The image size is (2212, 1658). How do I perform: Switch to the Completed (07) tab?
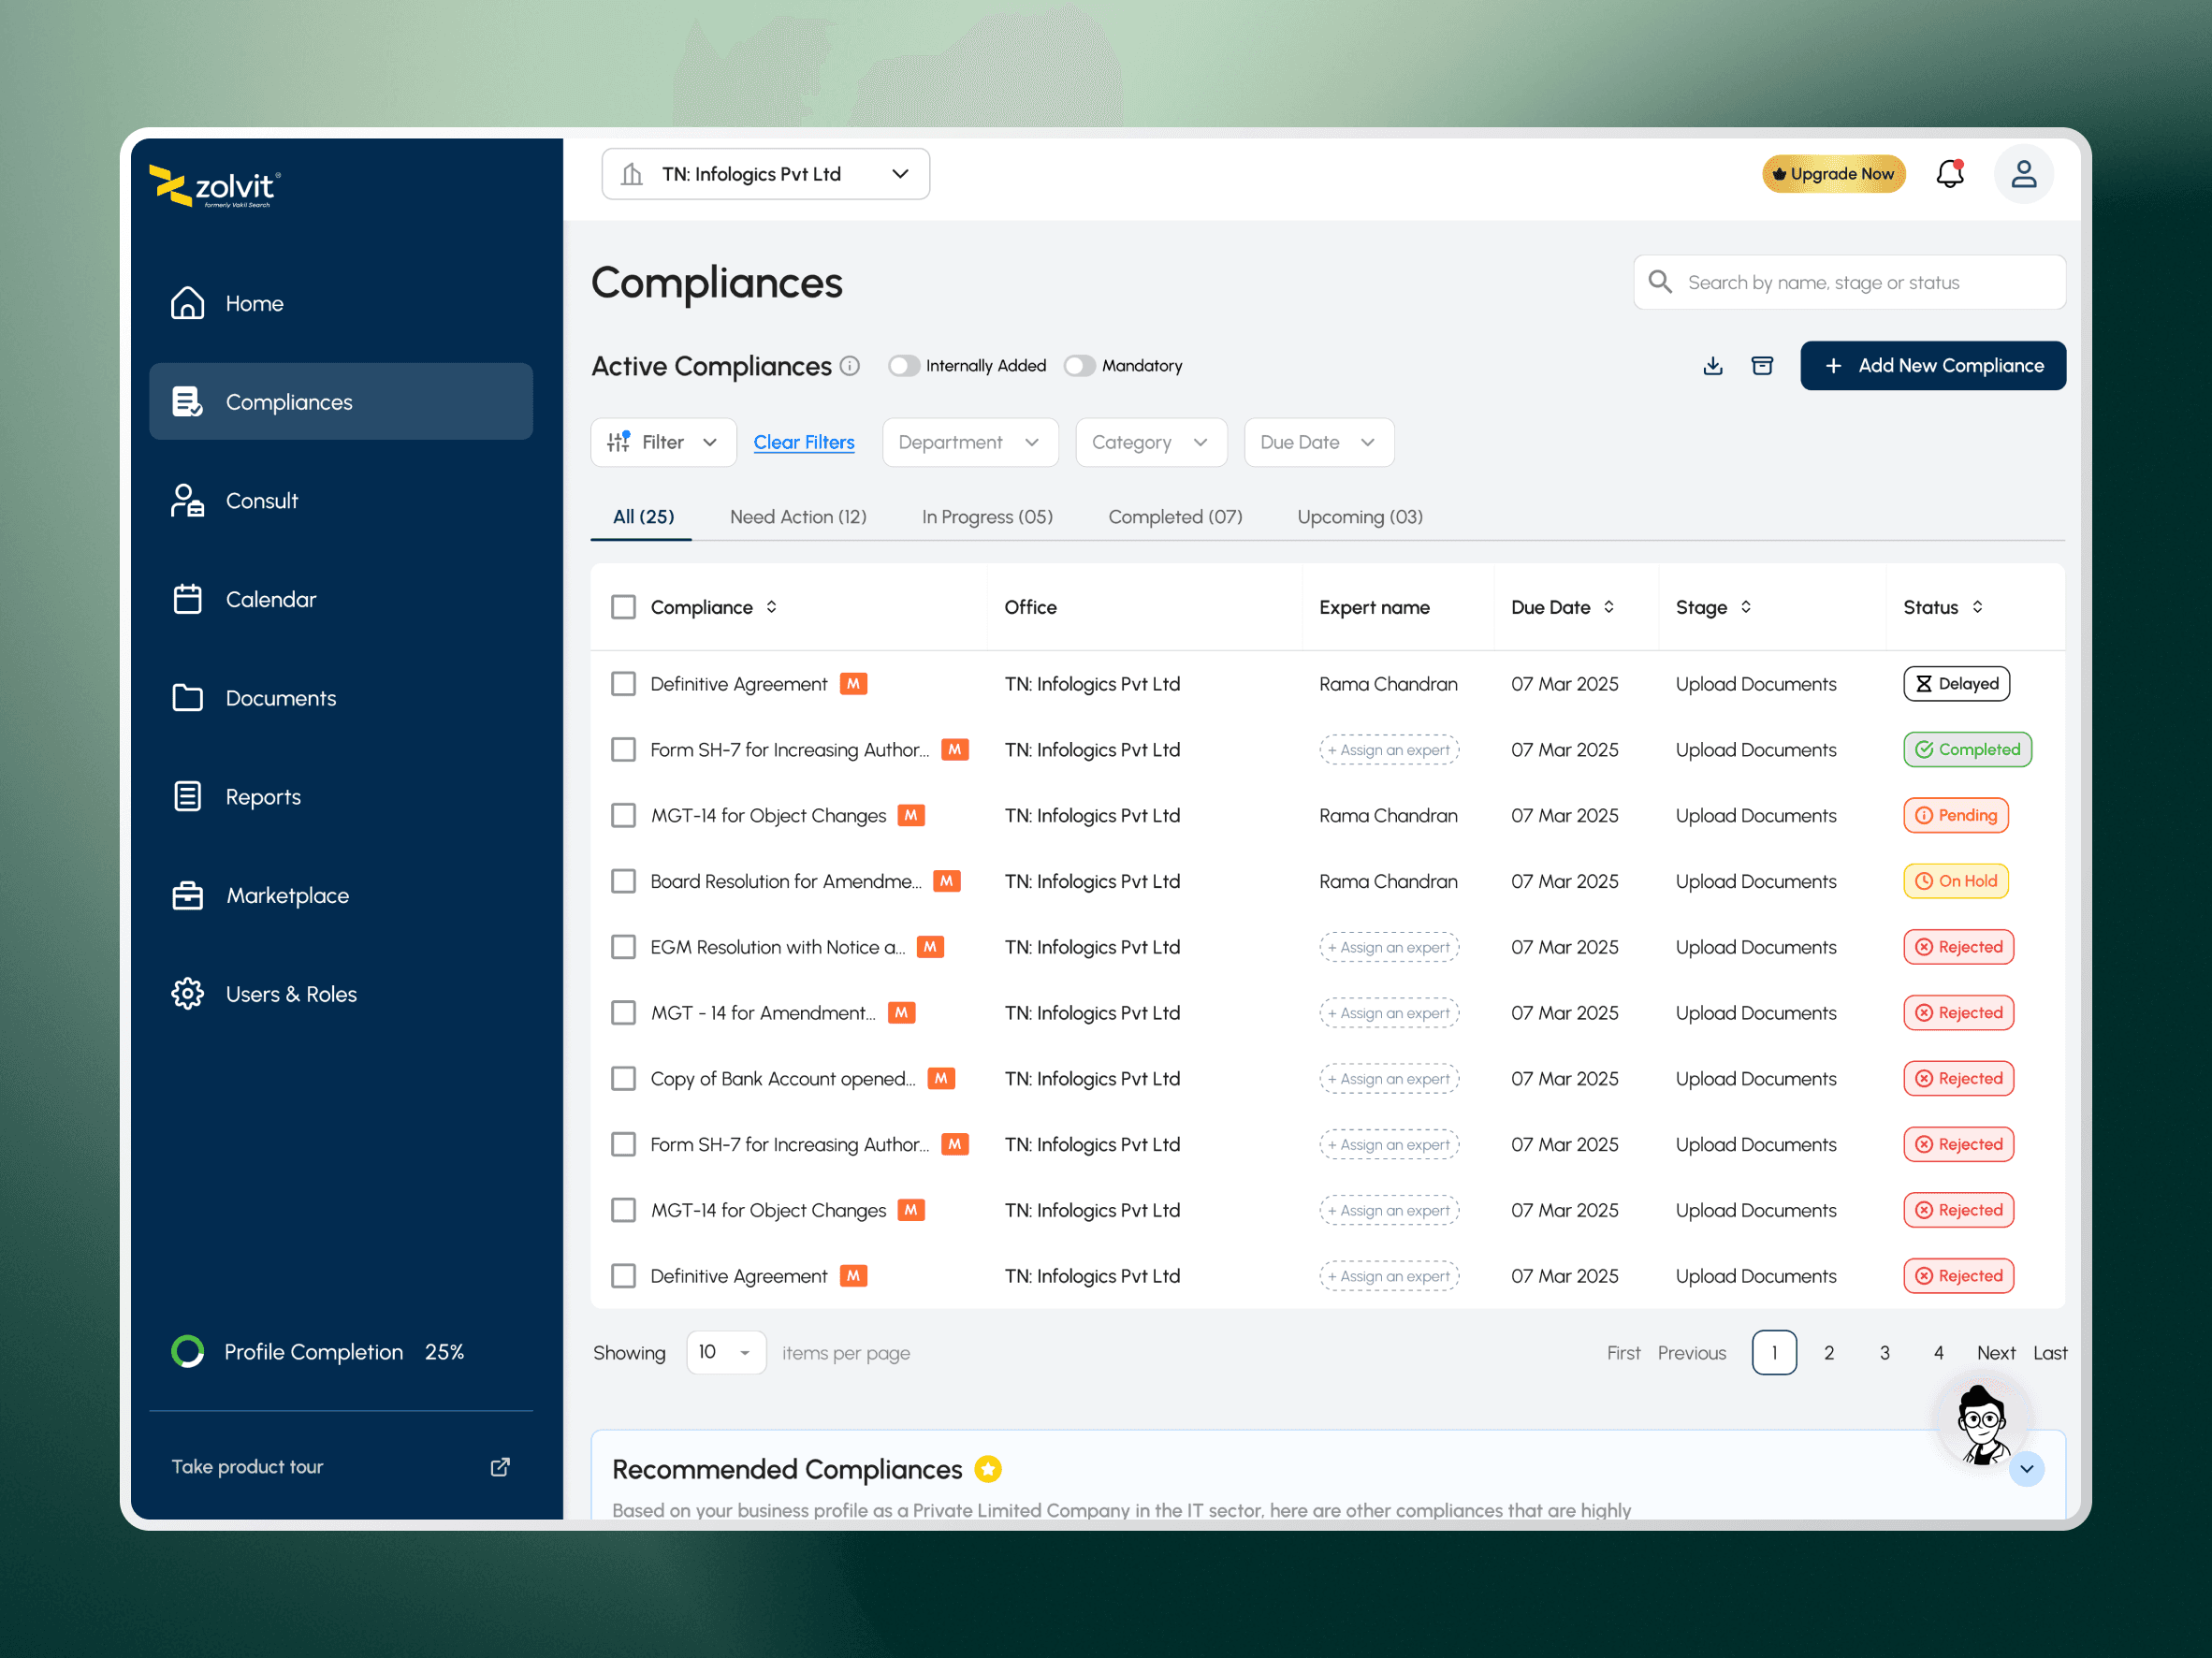[1174, 517]
